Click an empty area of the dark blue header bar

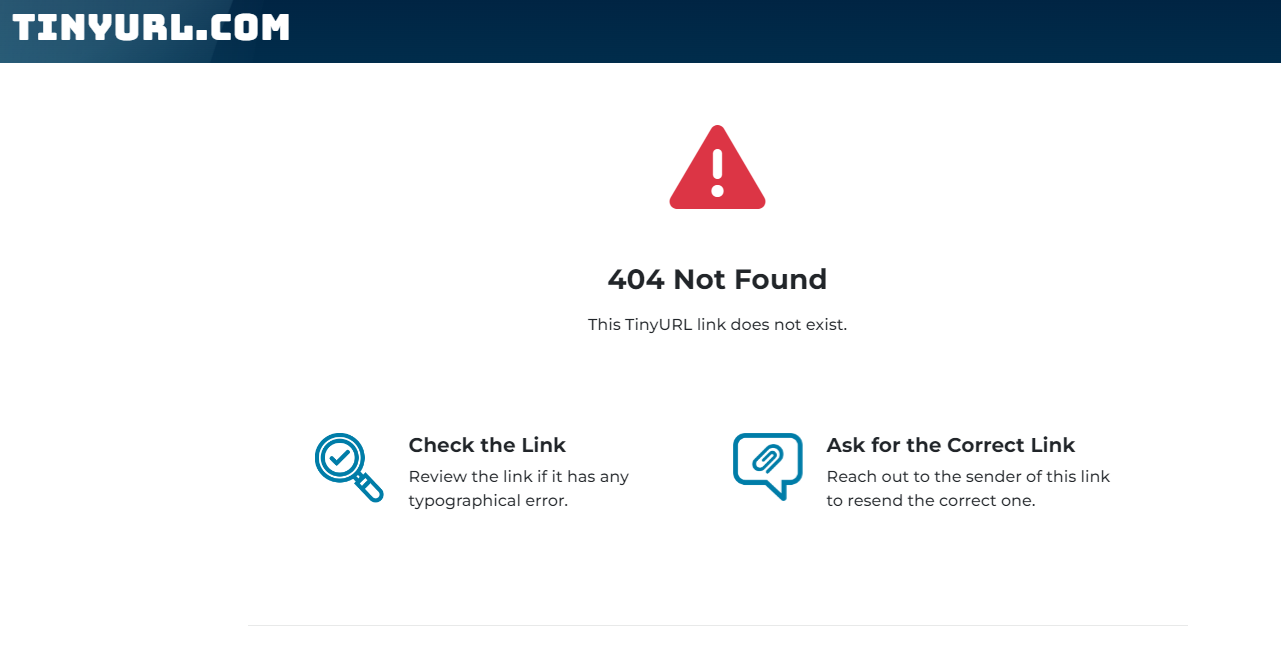coord(780,31)
